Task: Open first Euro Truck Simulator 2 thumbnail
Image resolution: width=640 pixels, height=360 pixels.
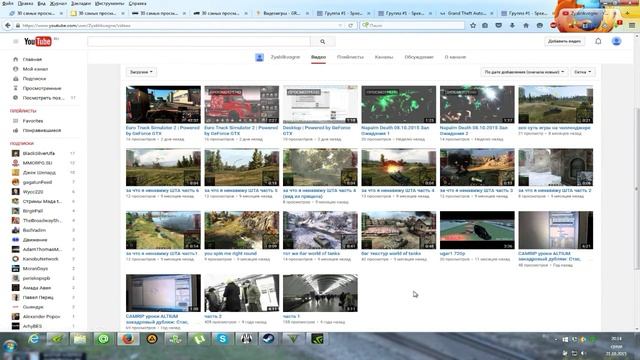Action: pyautogui.click(x=163, y=104)
